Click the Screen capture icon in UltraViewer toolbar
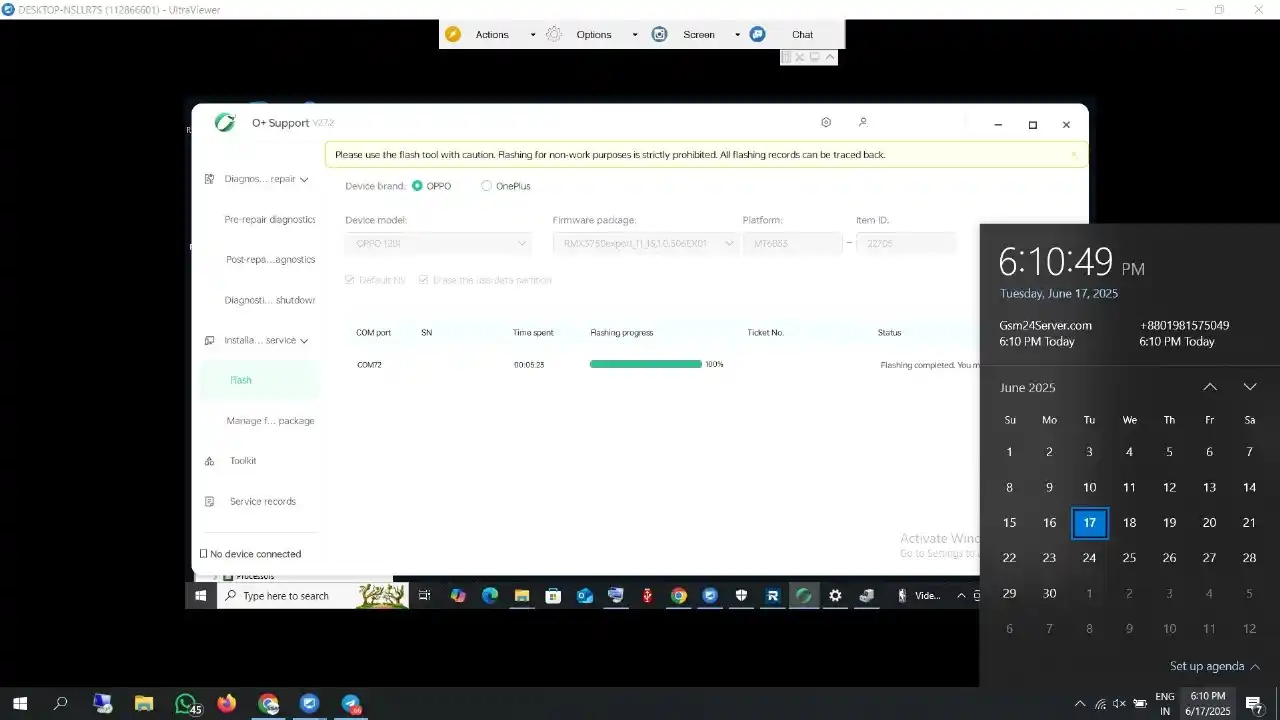 (659, 34)
